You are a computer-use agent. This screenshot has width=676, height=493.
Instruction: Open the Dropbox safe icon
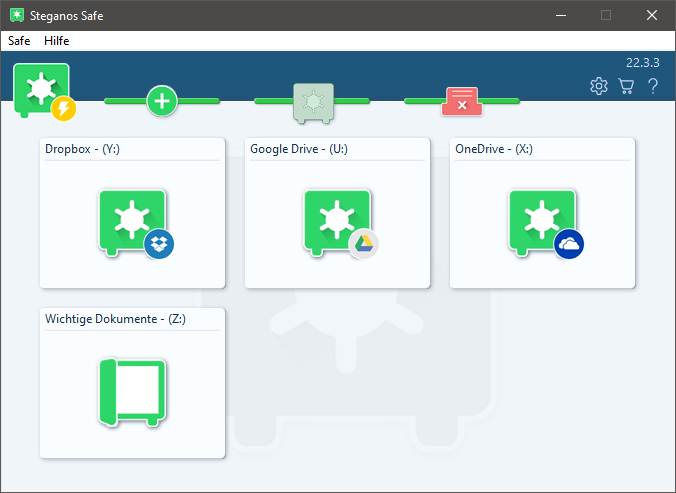pyautogui.click(x=136, y=223)
